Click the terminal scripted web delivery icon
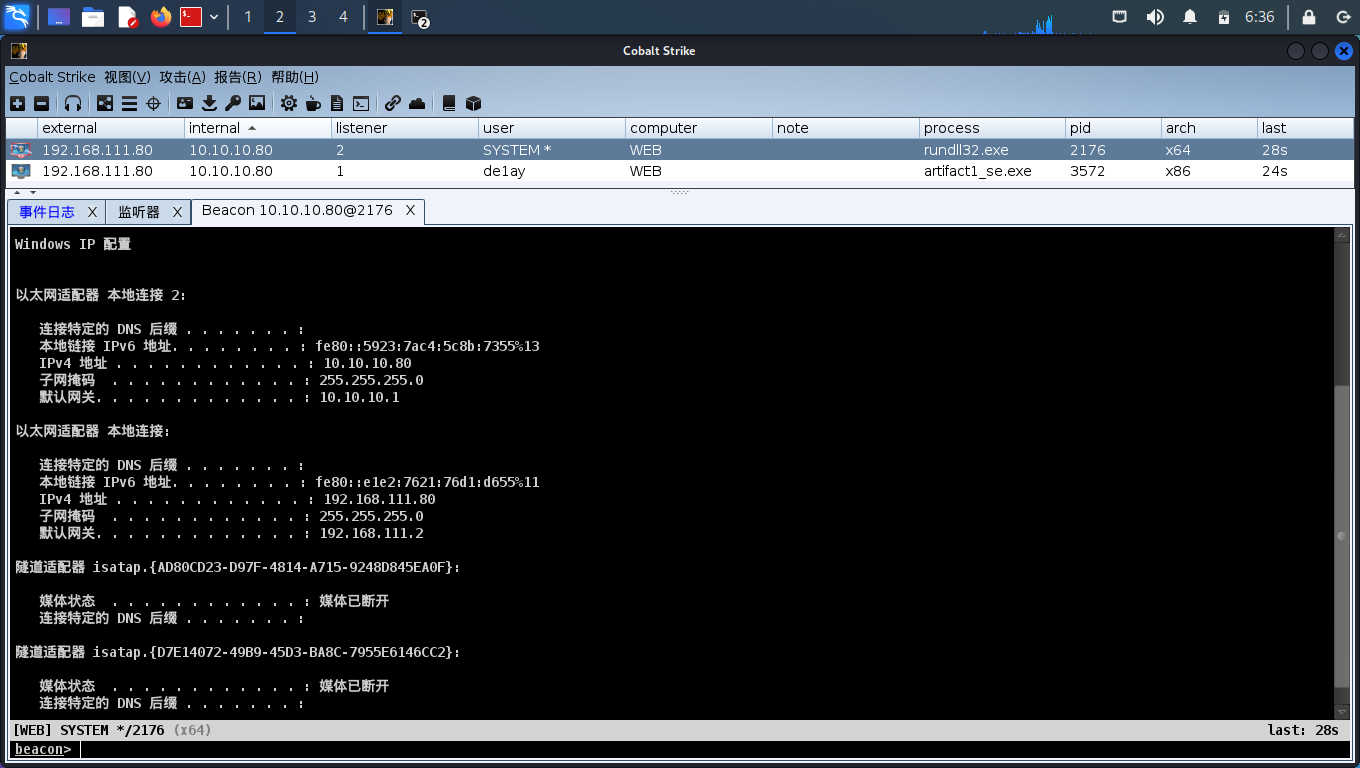The image size is (1360, 768). (x=361, y=103)
